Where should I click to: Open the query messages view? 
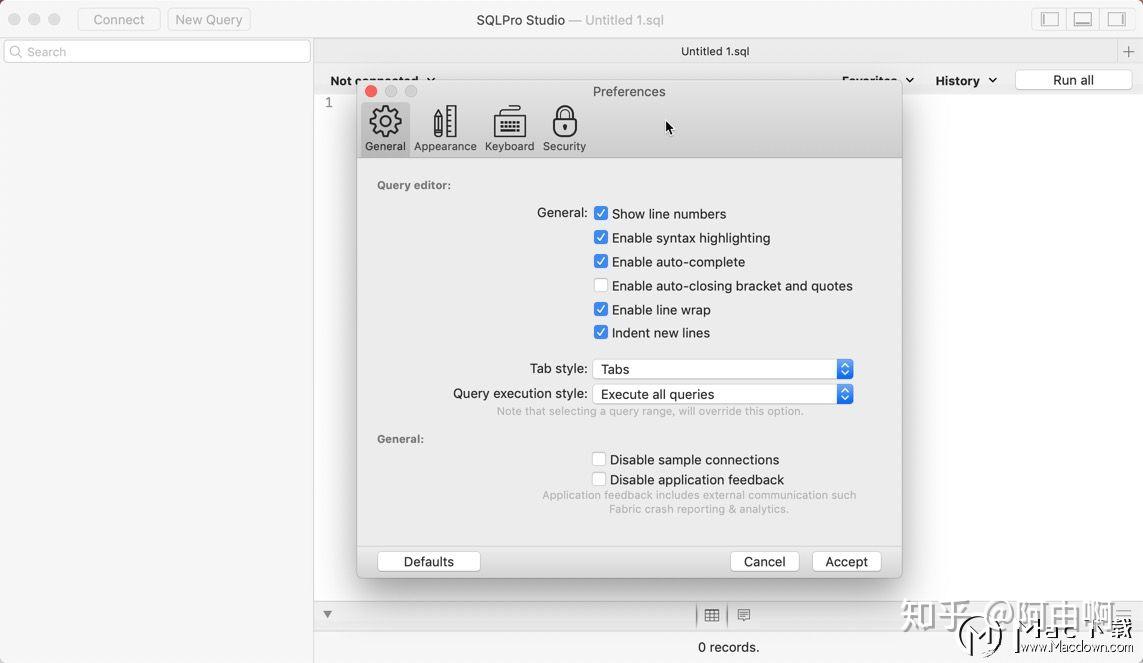tap(743, 614)
